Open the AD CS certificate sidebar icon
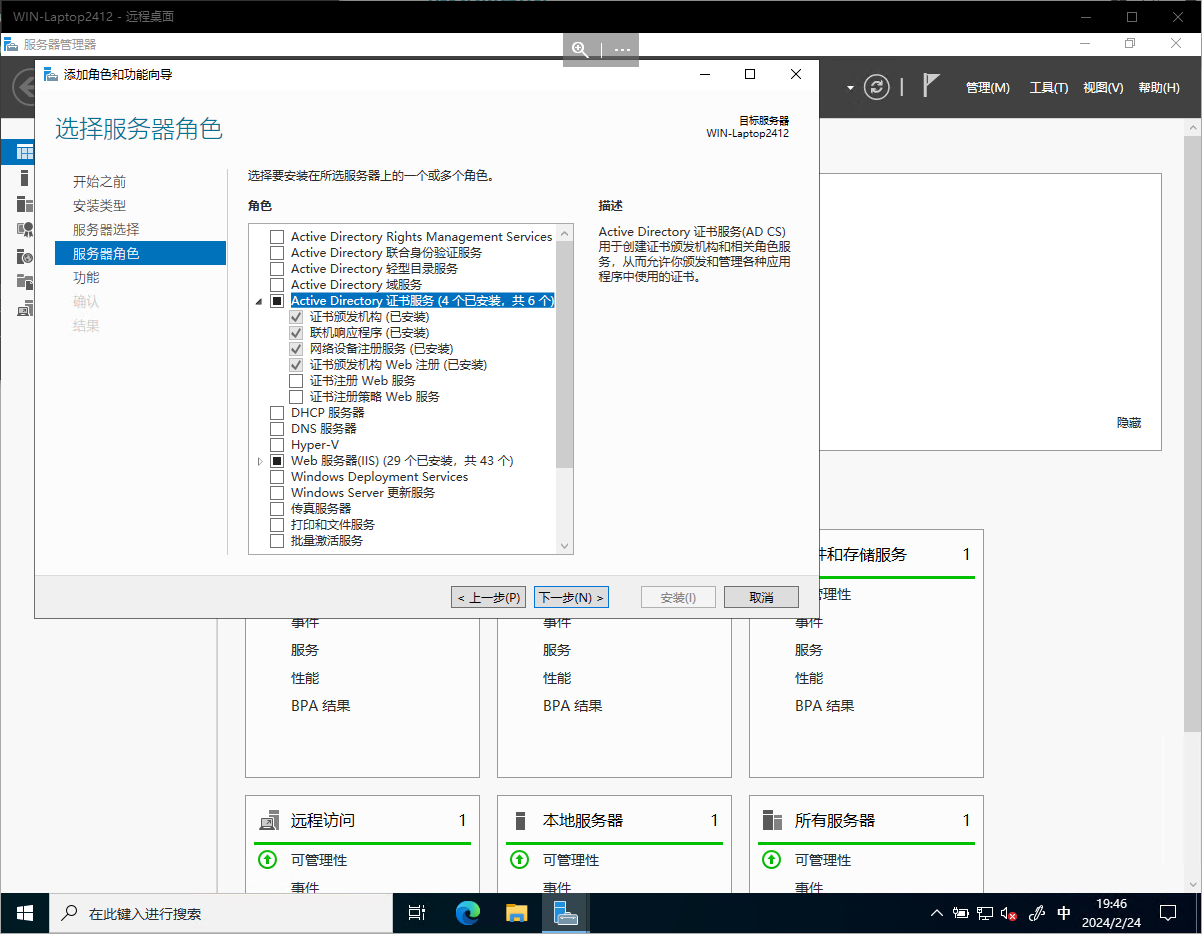The height and width of the screenshot is (934, 1202). click(25, 230)
